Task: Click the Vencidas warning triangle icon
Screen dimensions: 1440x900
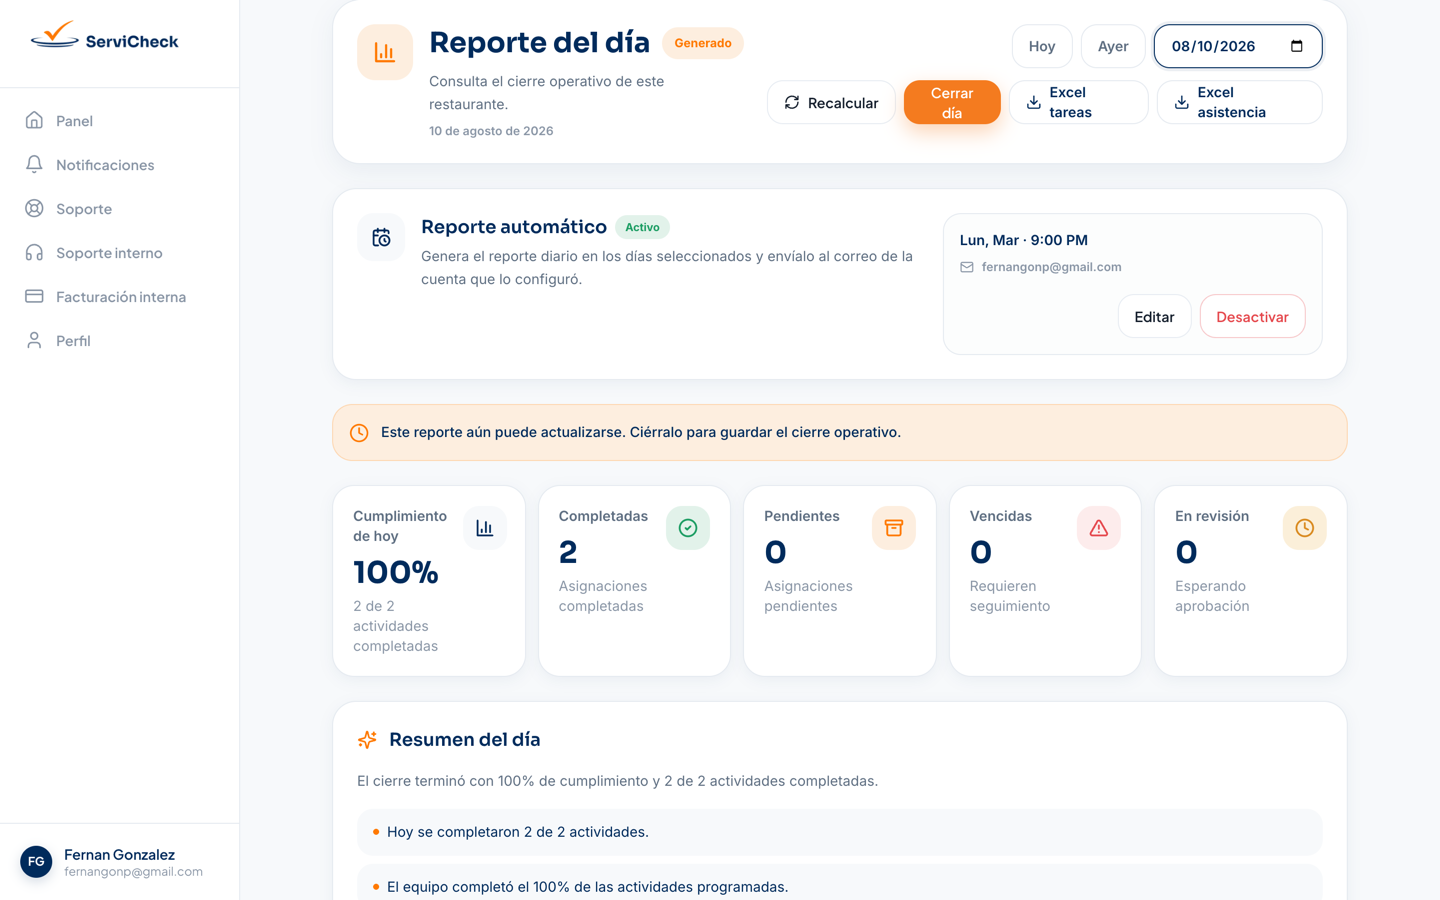Action: [x=1099, y=528]
